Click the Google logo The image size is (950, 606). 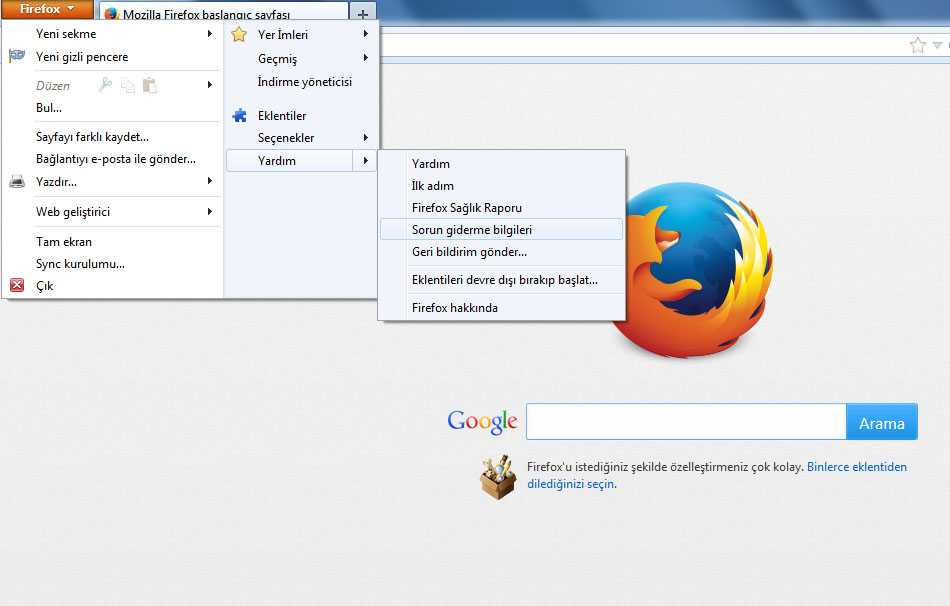click(x=482, y=421)
